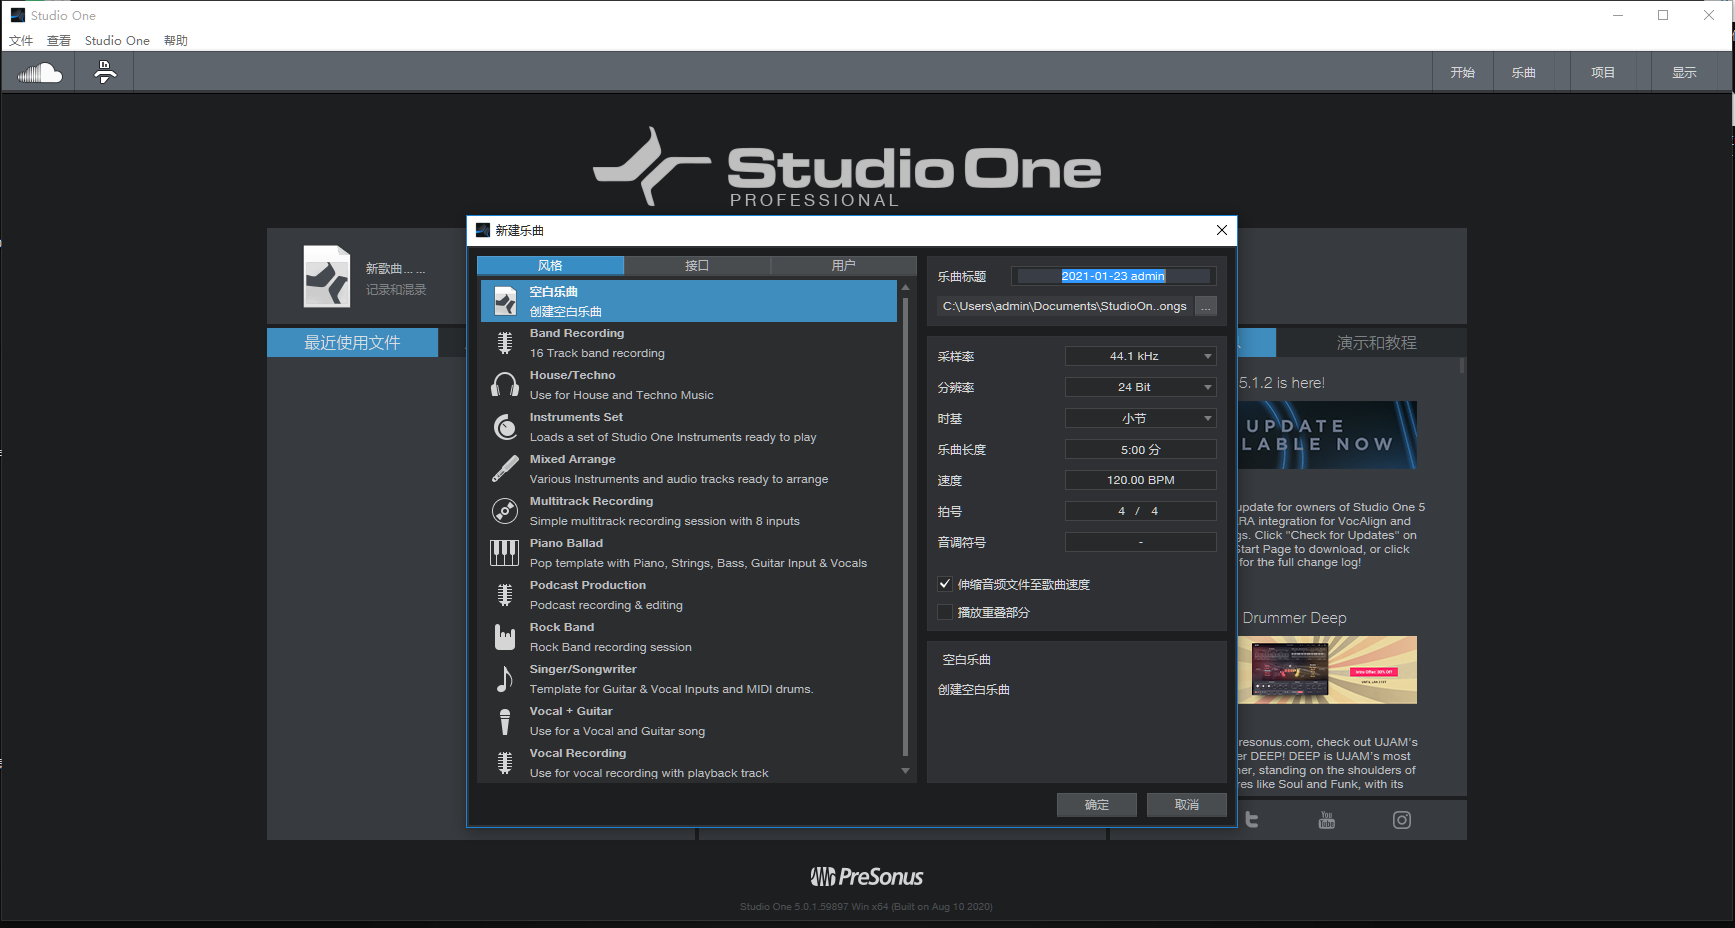Click the 速度 120.00 BPM field

1141,480
